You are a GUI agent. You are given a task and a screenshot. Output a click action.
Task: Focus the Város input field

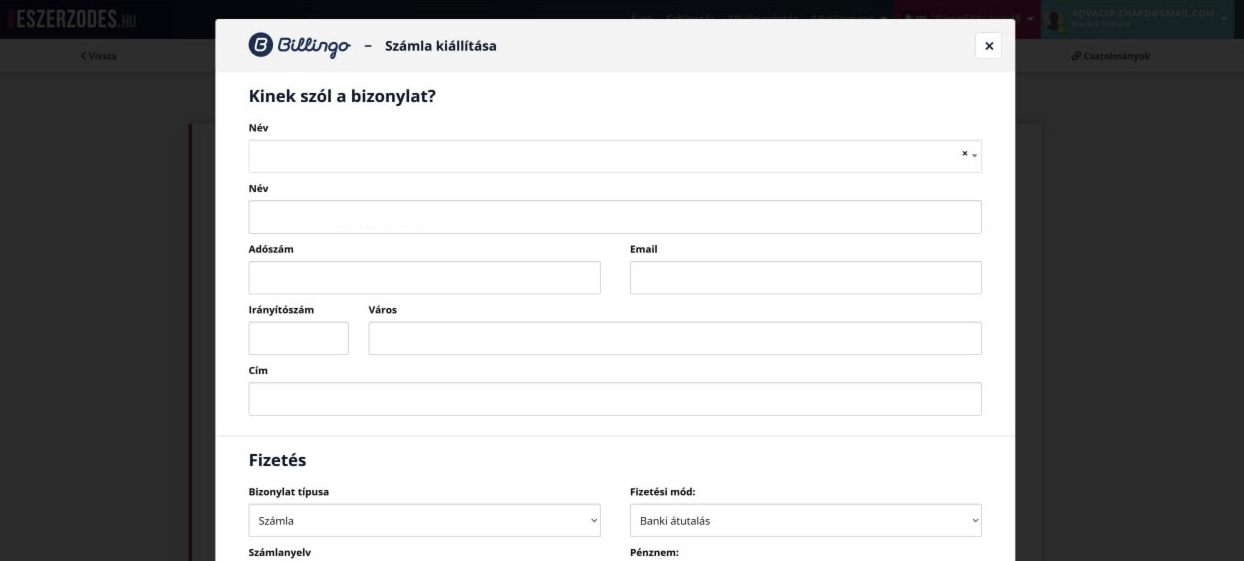674,339
